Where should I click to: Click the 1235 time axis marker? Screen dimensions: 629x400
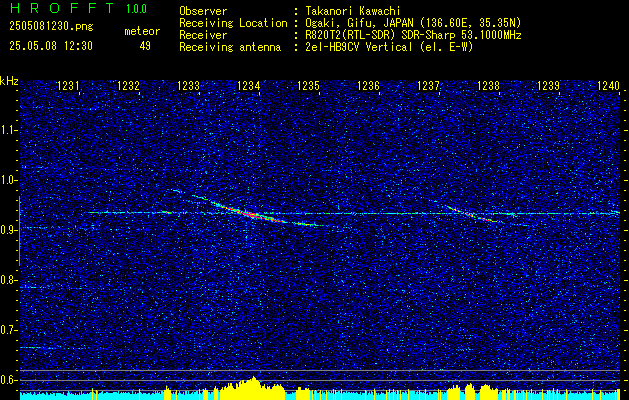(x=308, y=85)
